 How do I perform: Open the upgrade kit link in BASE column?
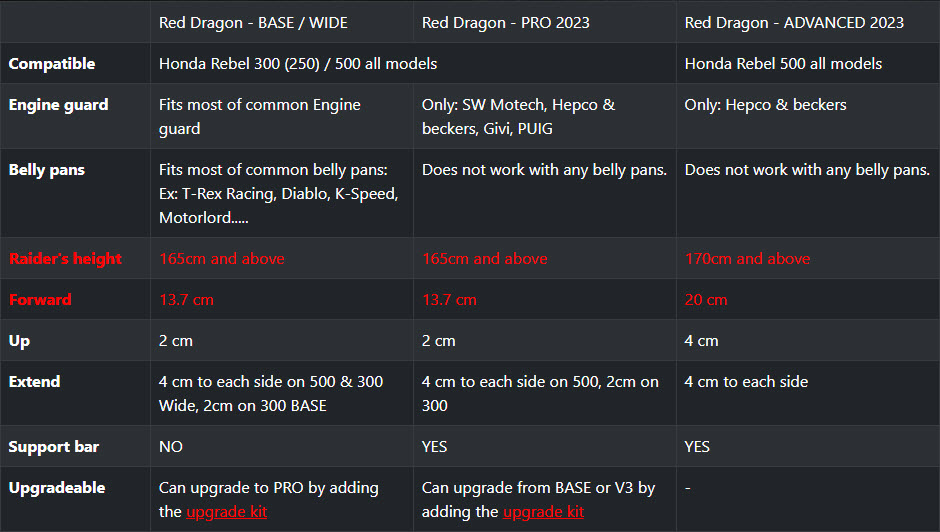click(x=227, y=512)
